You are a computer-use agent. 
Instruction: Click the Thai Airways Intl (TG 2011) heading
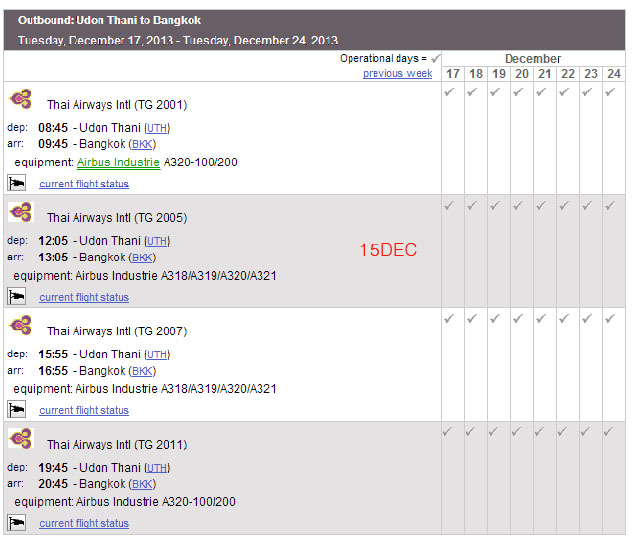pyautogui.click(x=117, y=445)
